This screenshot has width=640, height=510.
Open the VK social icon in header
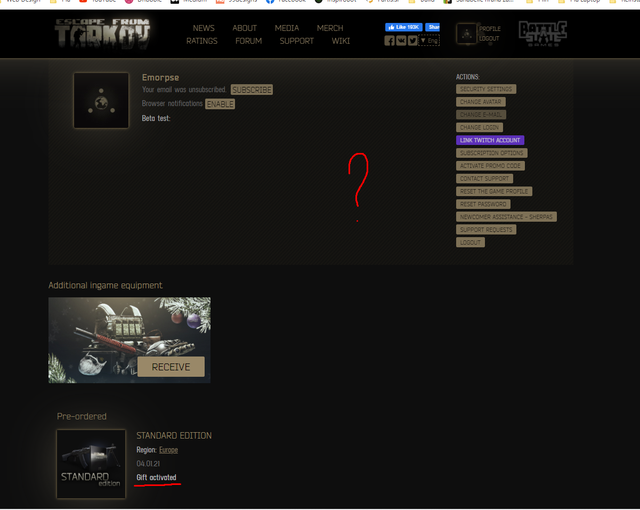click(401, 41)
